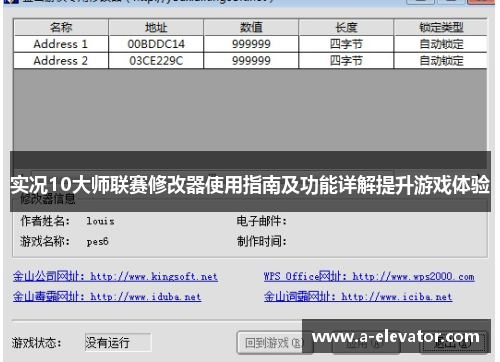Click the 数值 column header
The width and height of the screenshot is (500, 362).
click(251, 27)
